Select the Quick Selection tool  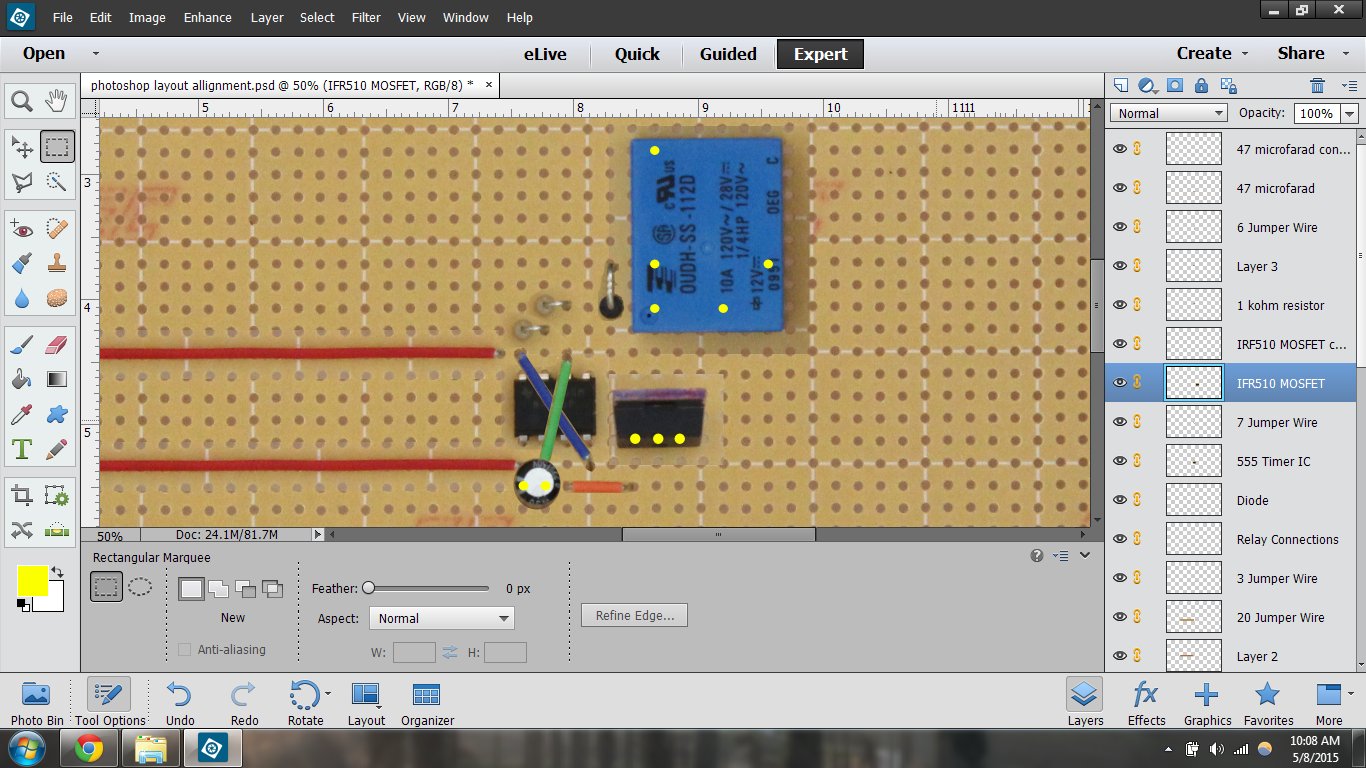(57, 182)
